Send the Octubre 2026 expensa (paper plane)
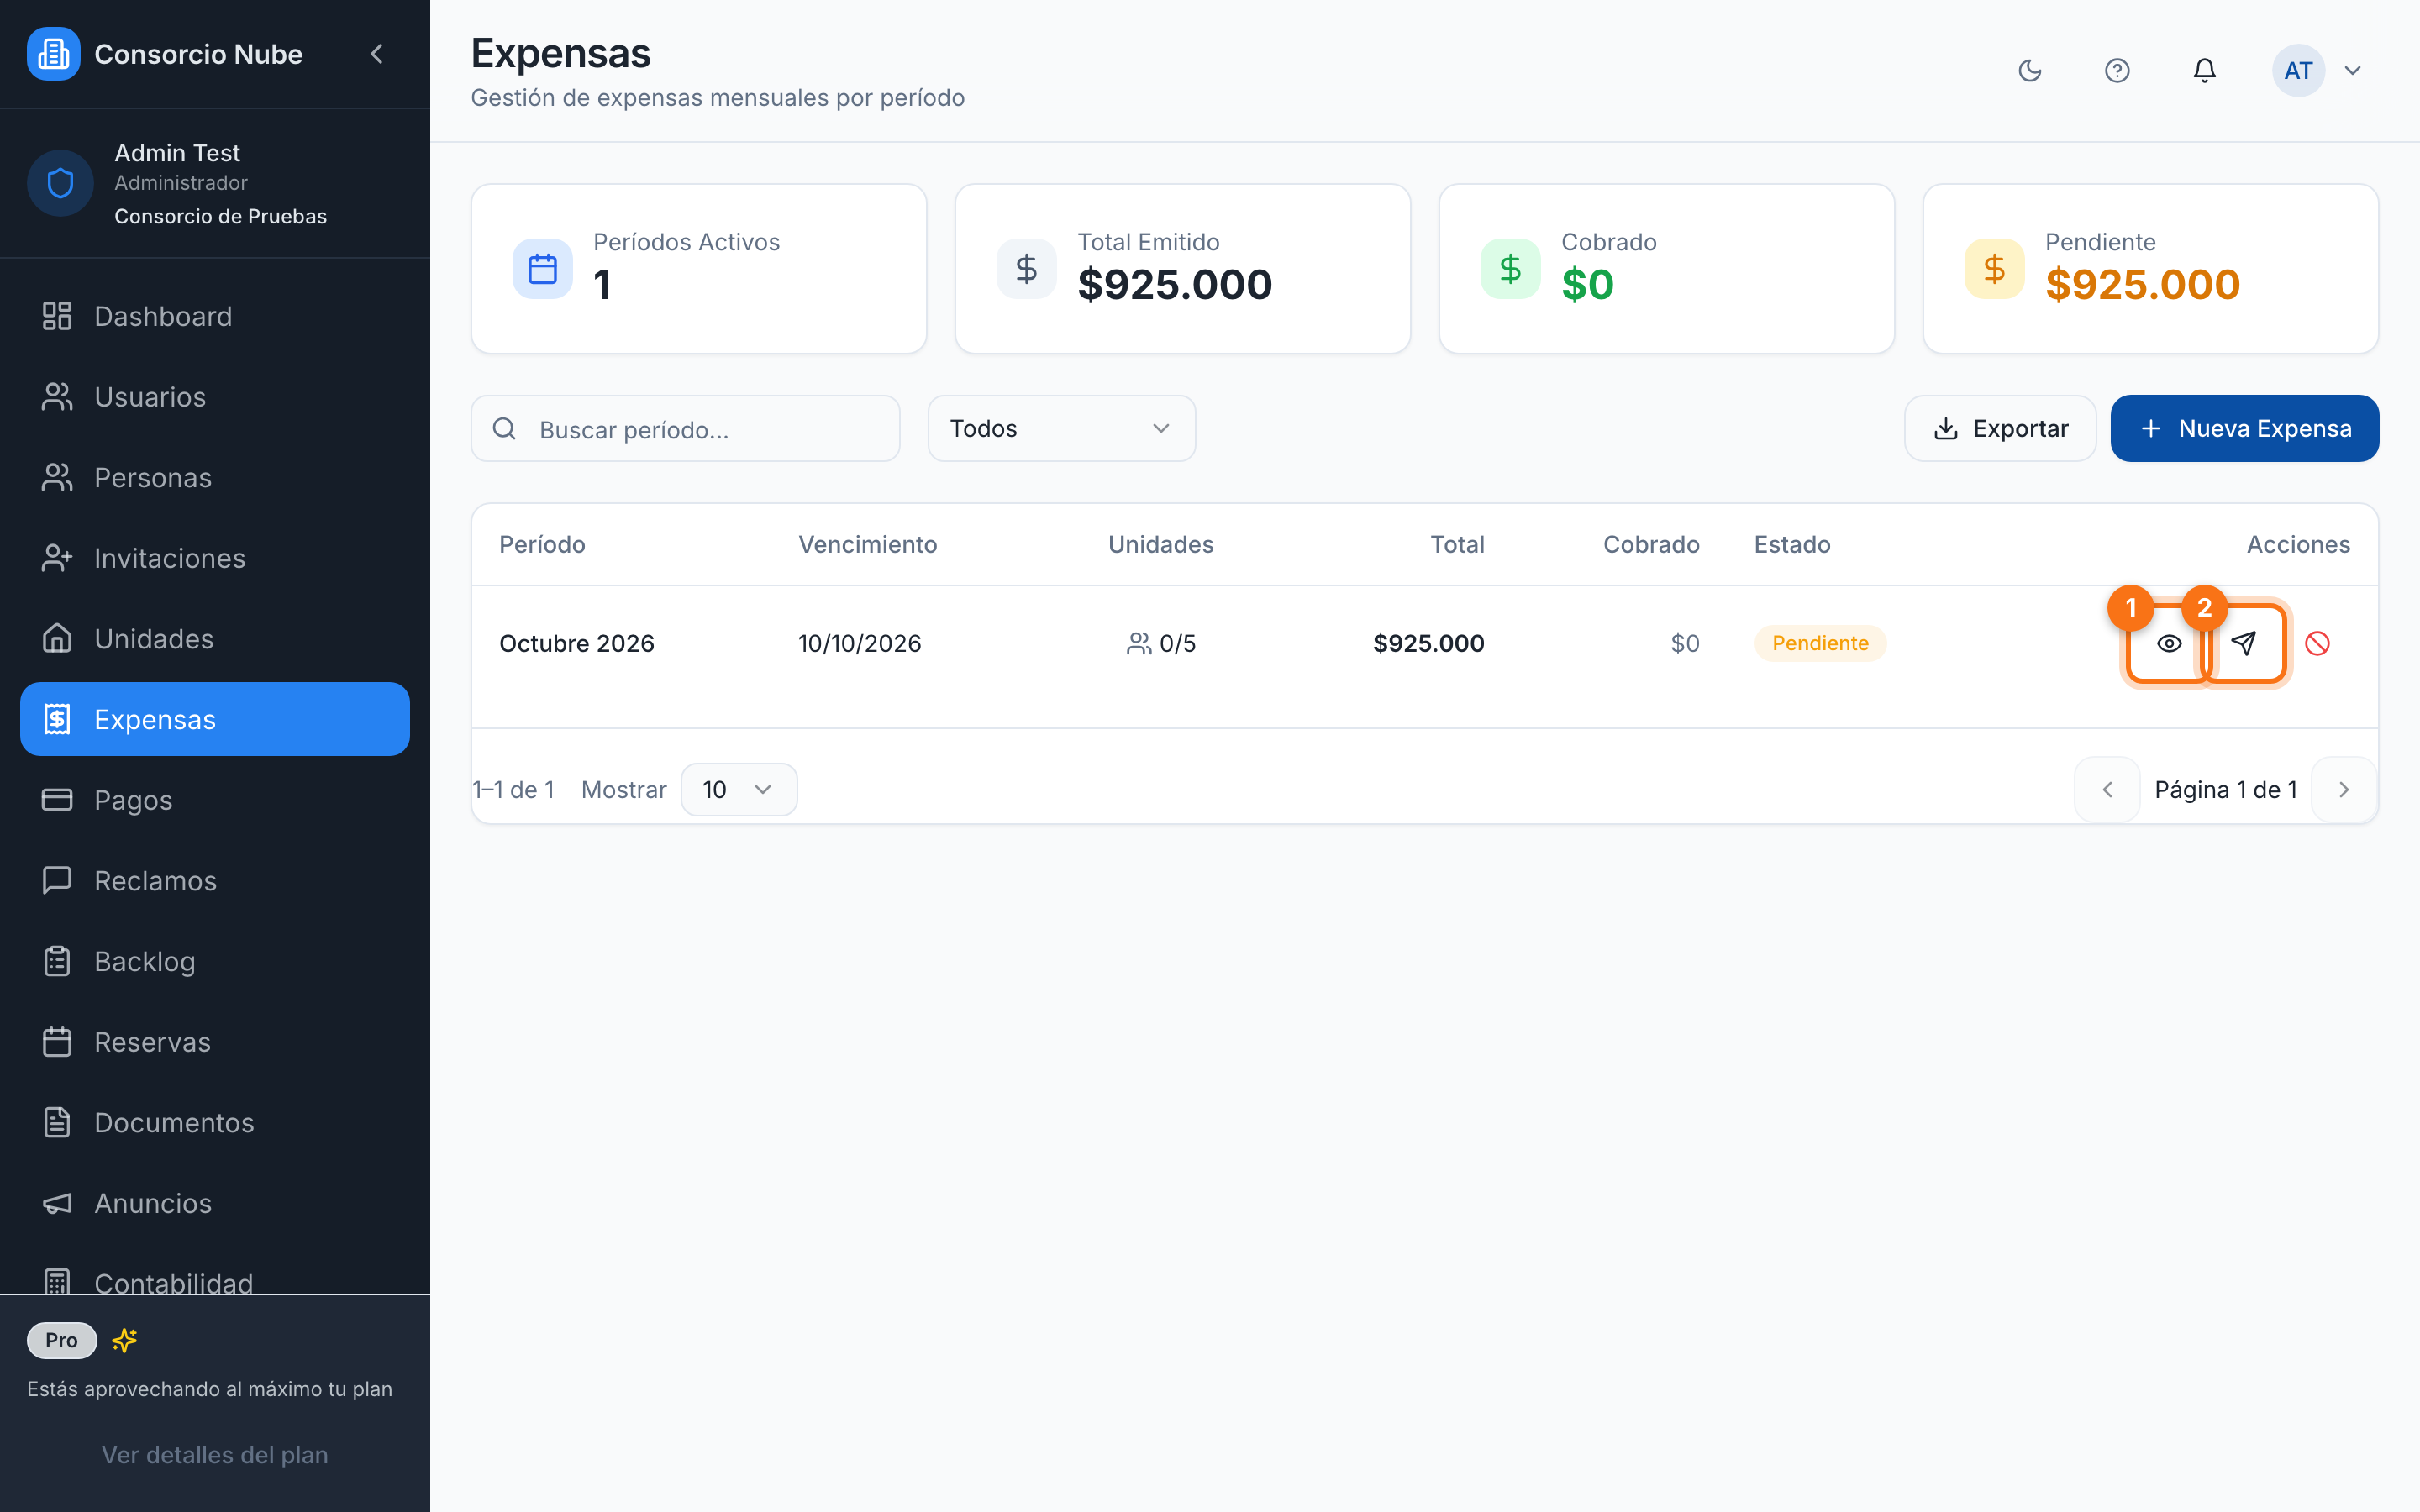 point(2244,643)
